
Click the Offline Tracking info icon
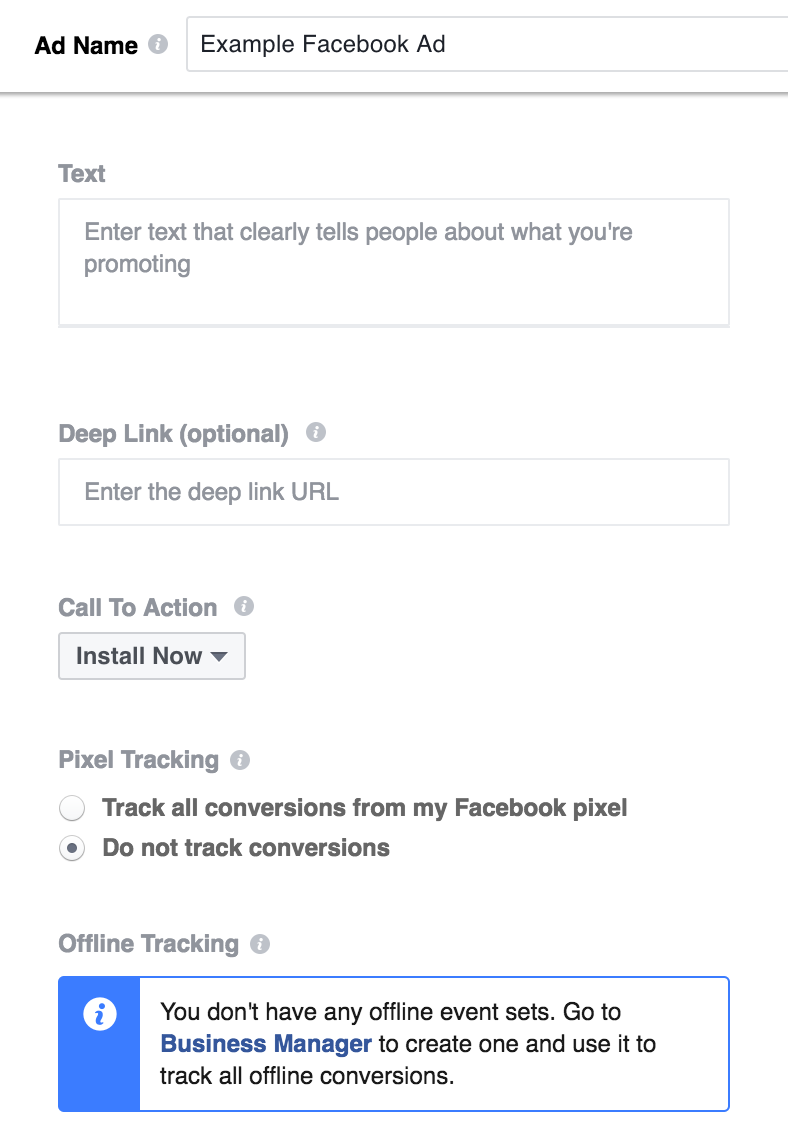260,944
